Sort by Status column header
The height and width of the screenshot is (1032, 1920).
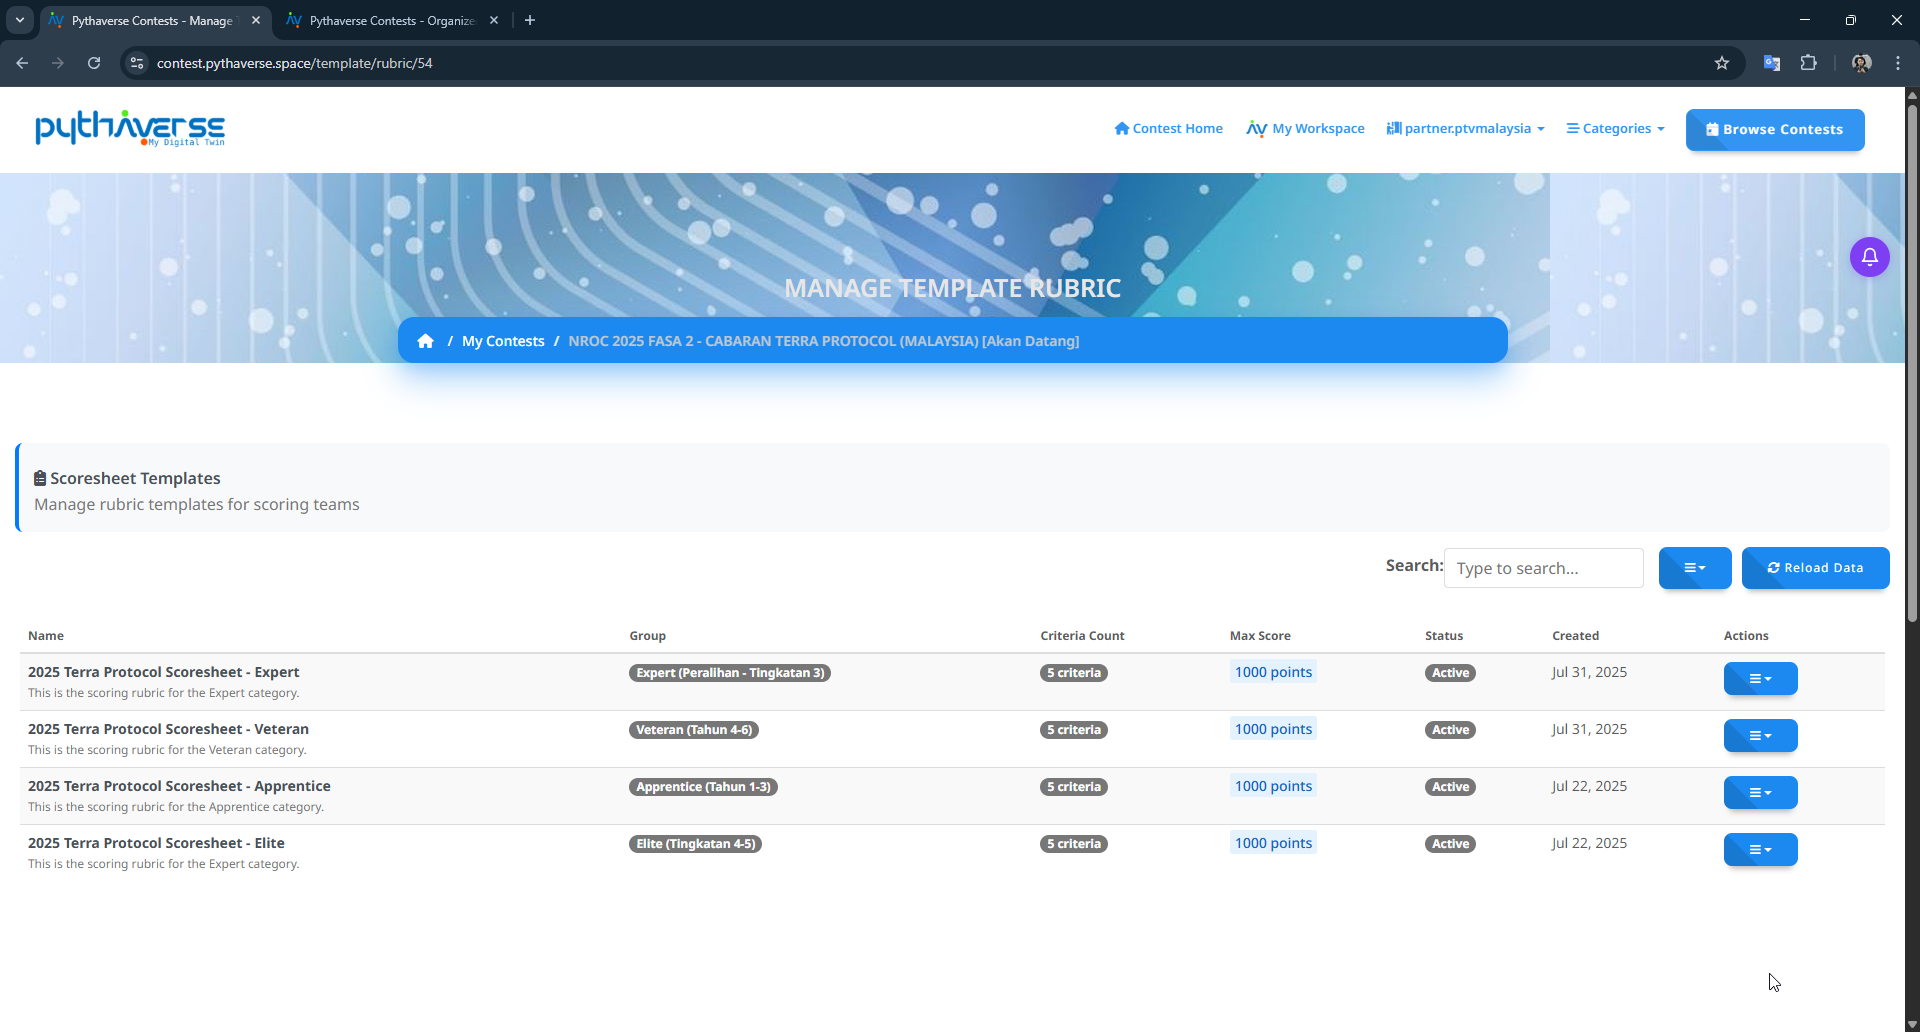tap(1443, 636)
